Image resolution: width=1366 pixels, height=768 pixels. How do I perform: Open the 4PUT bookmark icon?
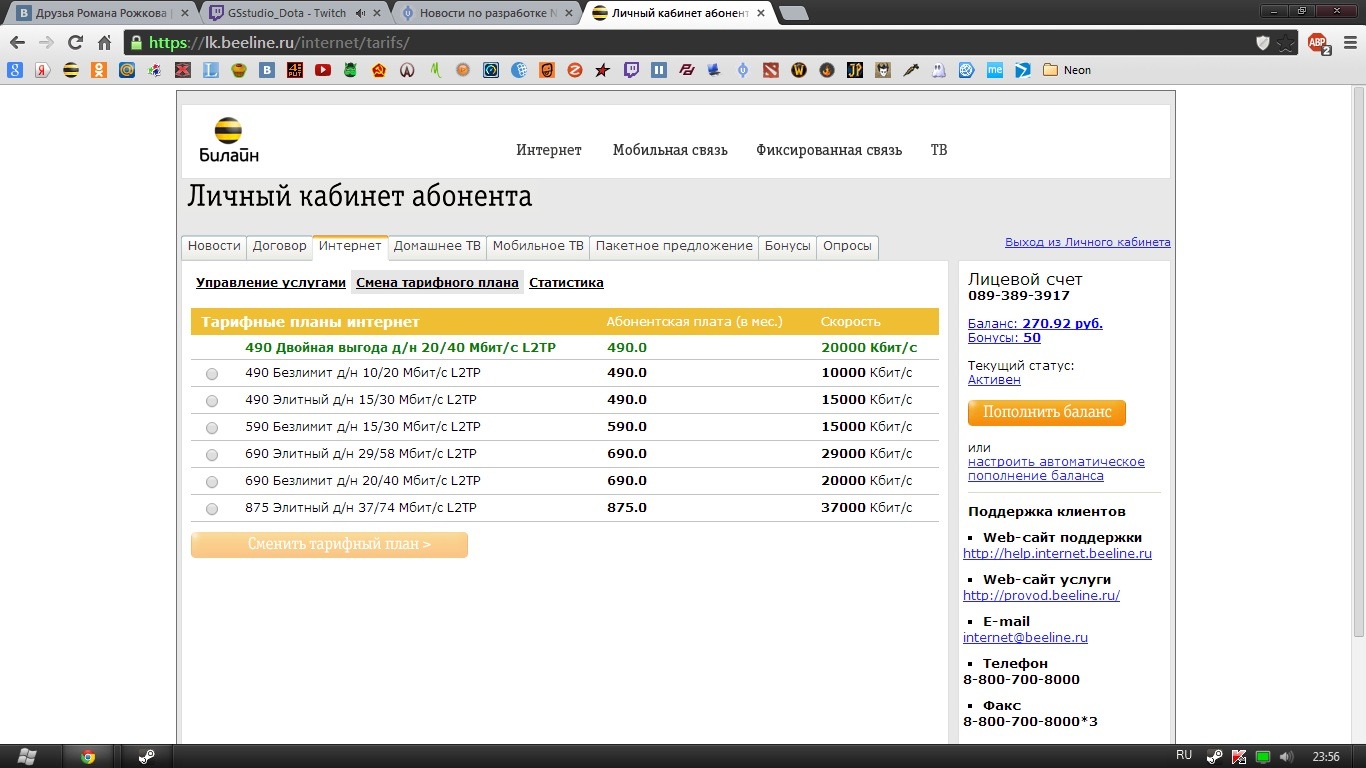pos(294,70)
